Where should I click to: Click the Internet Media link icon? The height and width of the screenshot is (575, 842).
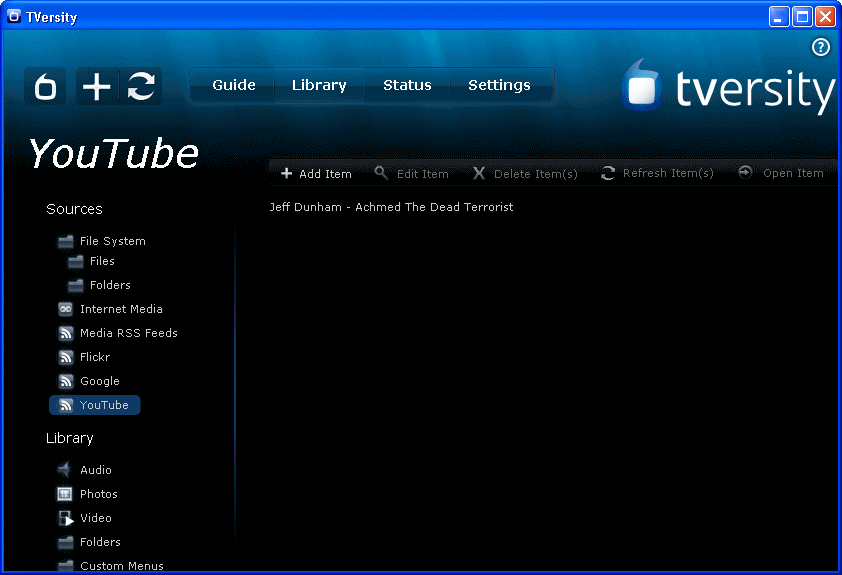(66, 309)
